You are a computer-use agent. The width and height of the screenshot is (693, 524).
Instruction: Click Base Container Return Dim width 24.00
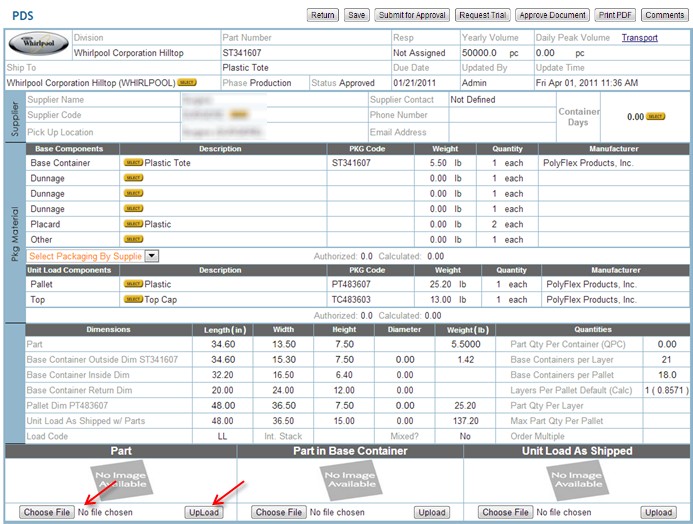pyautogui.click(x=283, y=391)
